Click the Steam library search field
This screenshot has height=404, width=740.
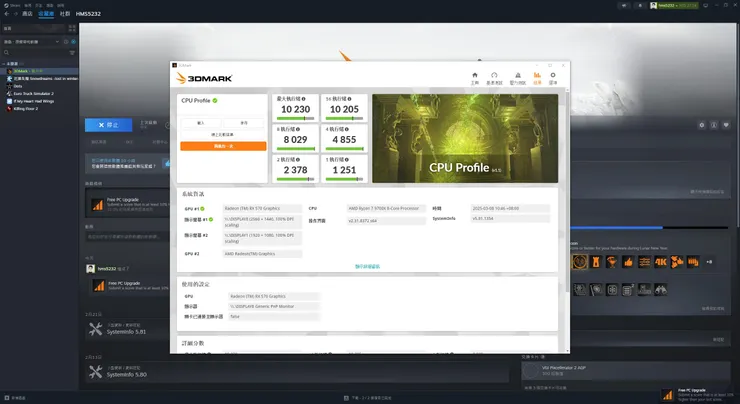pyautogui.click(x=34, y=52)
